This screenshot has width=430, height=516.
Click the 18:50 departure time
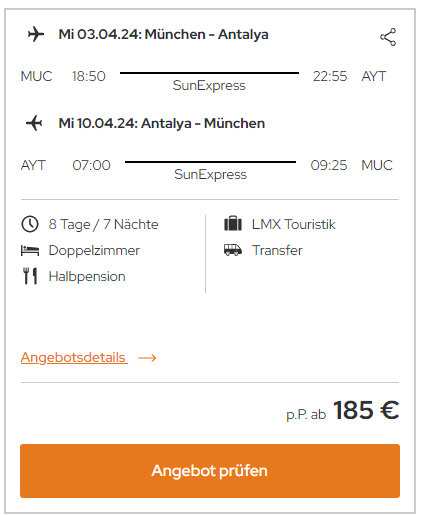pos(89,76)
